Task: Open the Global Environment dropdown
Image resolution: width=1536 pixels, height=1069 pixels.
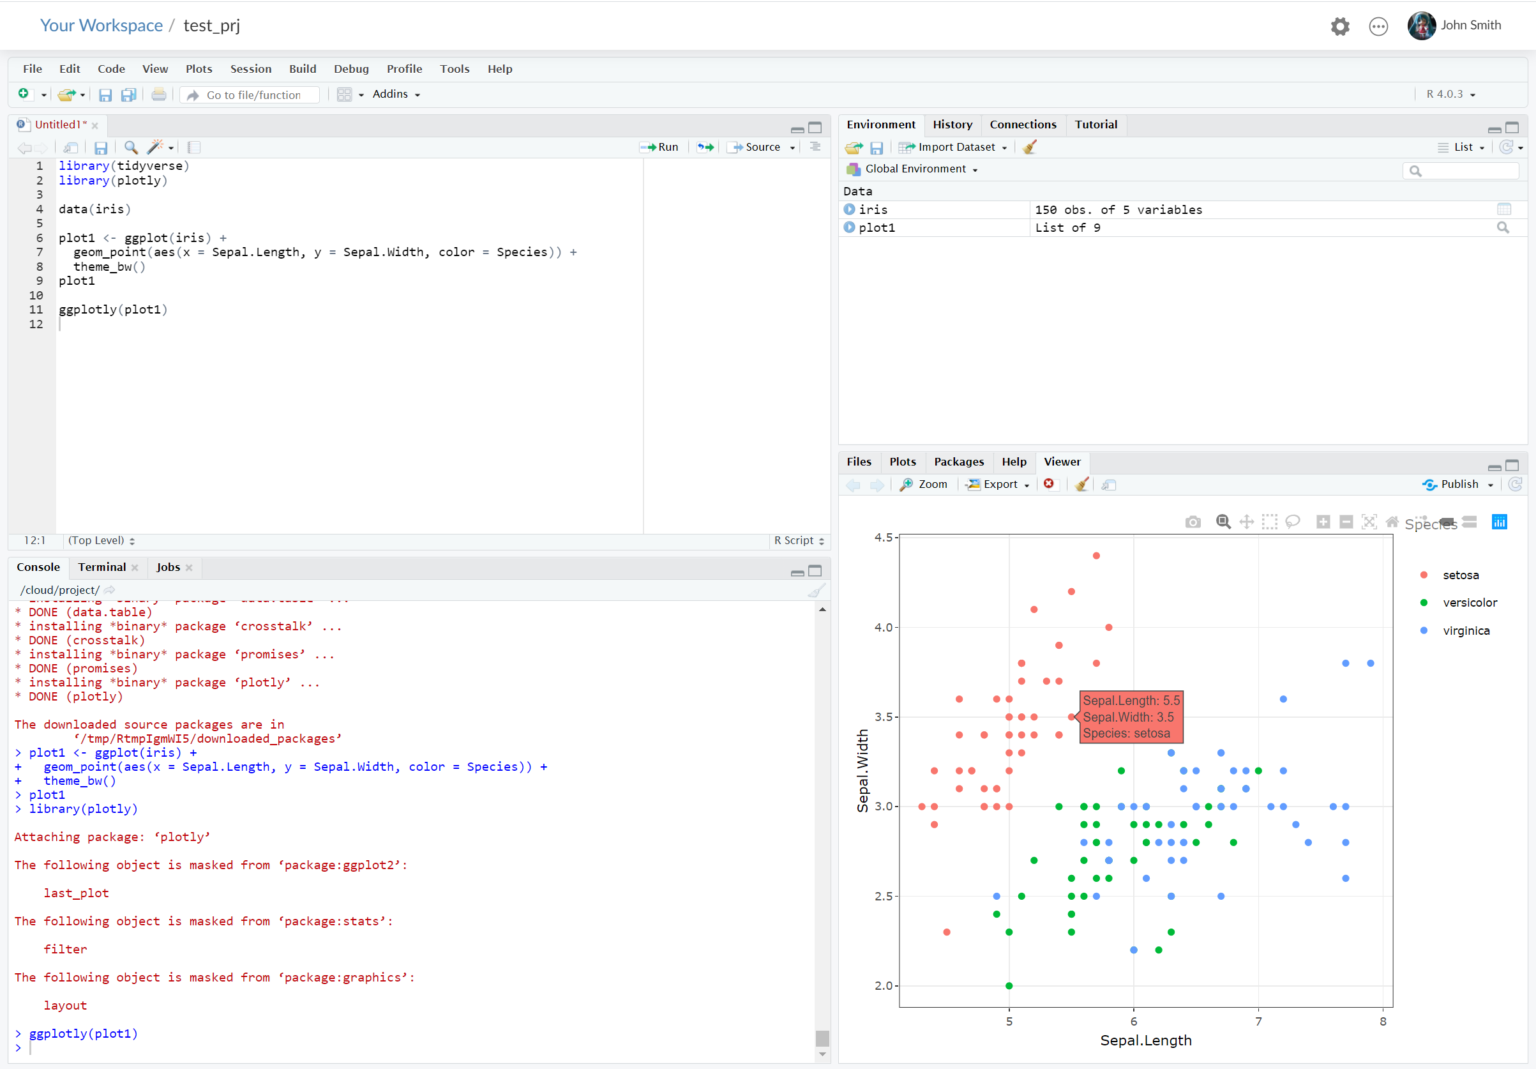Action: 911,168
